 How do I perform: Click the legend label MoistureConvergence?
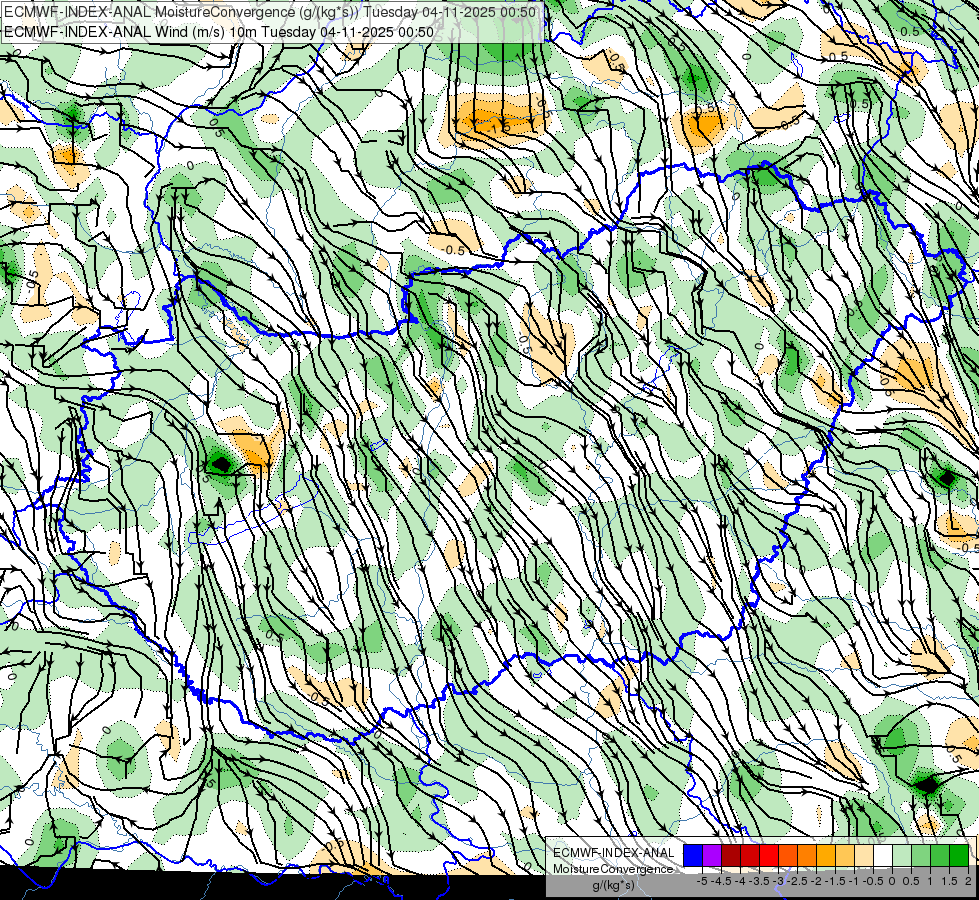point(613,869)
